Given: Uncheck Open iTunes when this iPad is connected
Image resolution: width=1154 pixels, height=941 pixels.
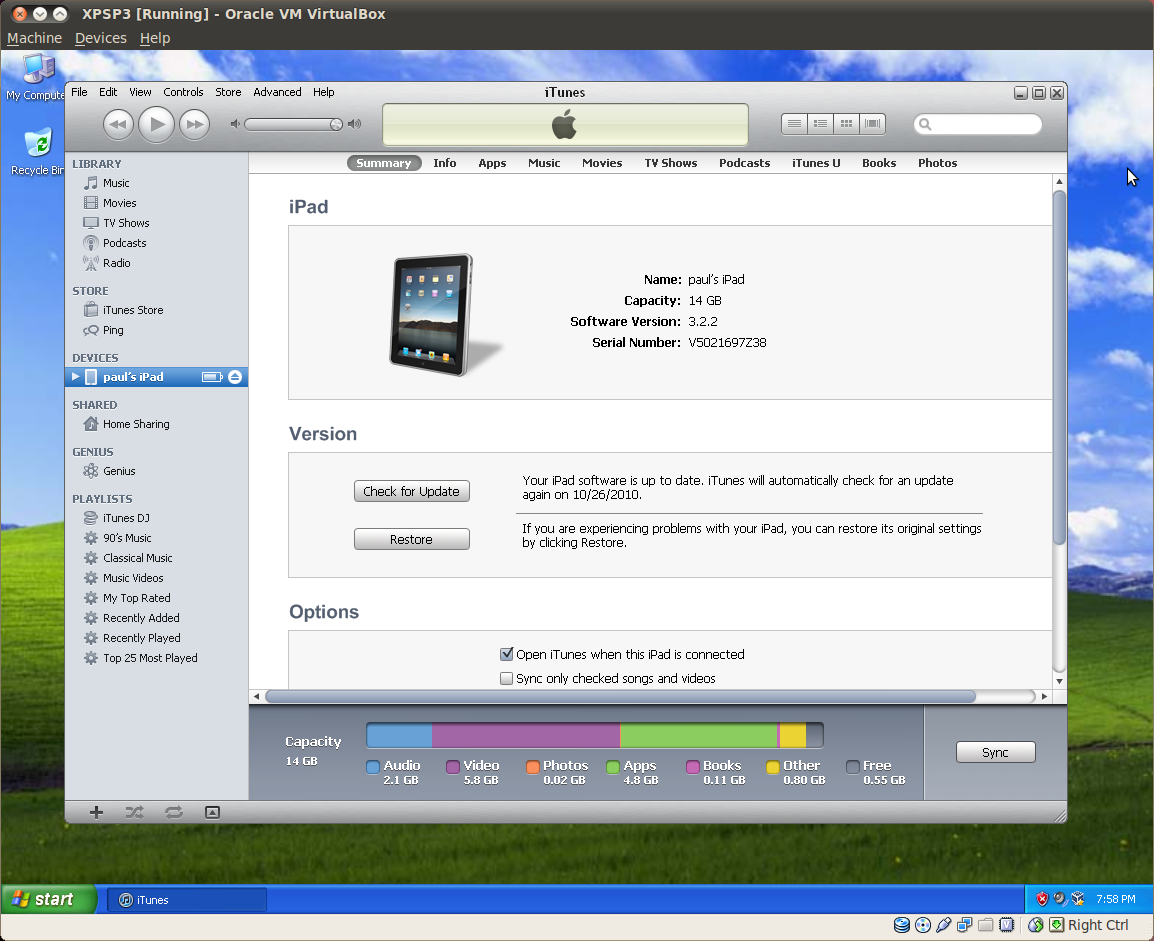Looking at the screenshot, I should click(x=506, y=654).
